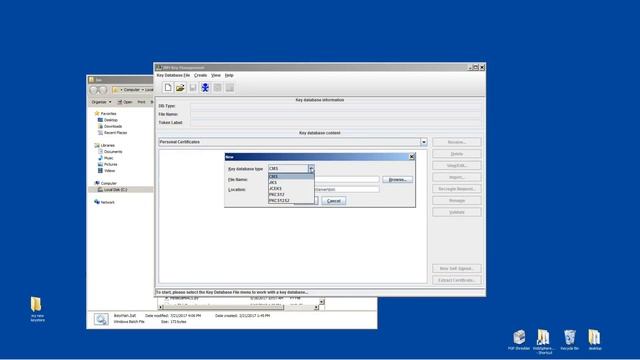Select JCEKS from the database type list
The width and height of the screenshot is (640, 360).
(x=291, y=189)
